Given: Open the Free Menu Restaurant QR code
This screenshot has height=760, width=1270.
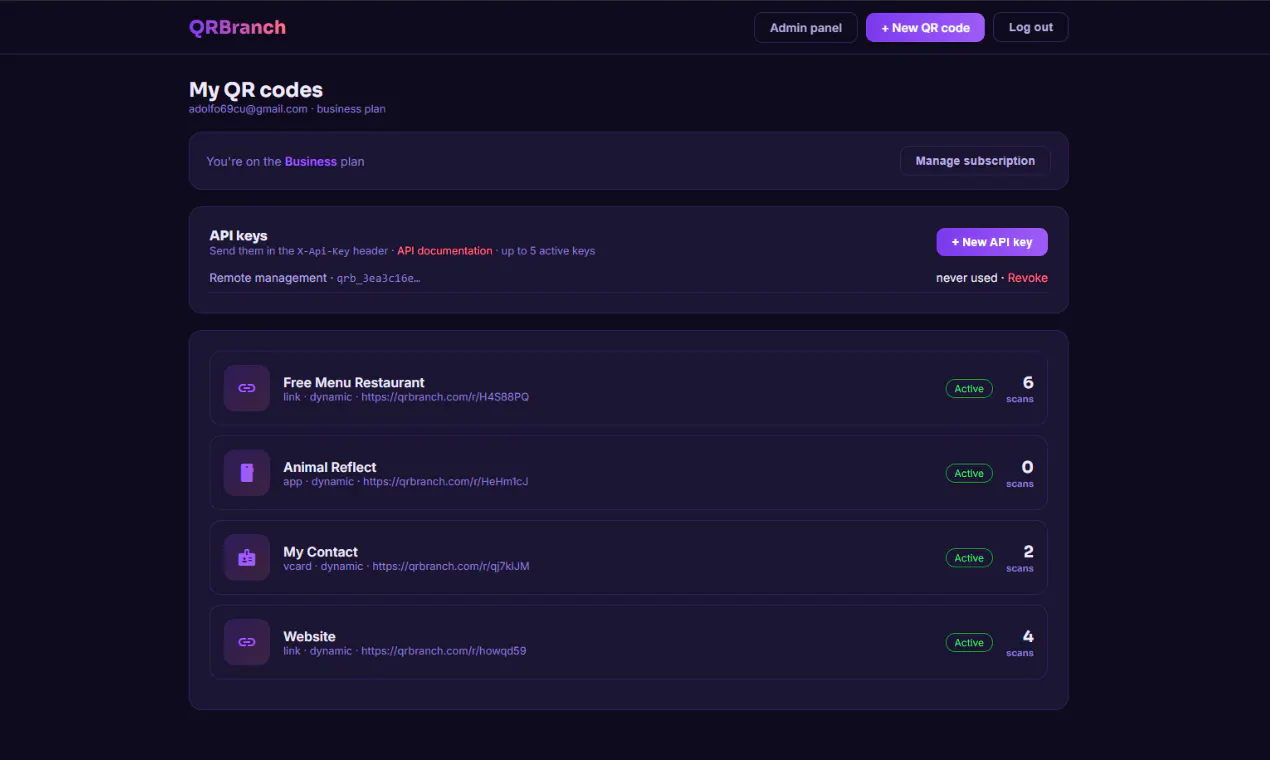Looking at the screenshot, I should click(628, 388).
